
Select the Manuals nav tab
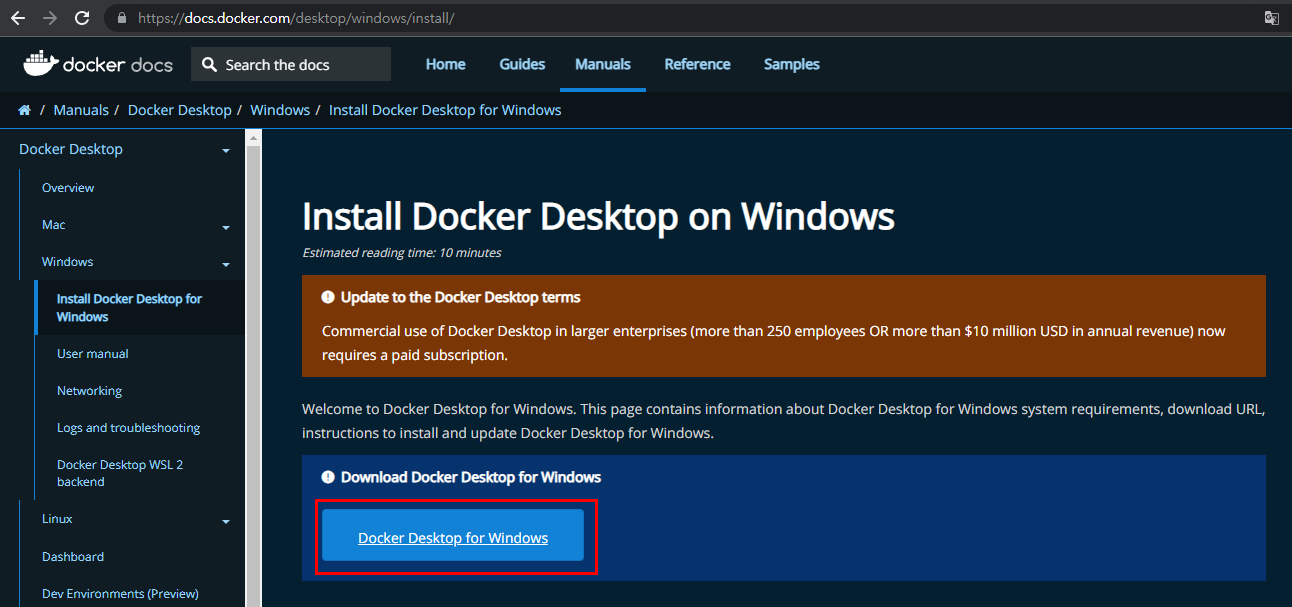pos(603,64)
